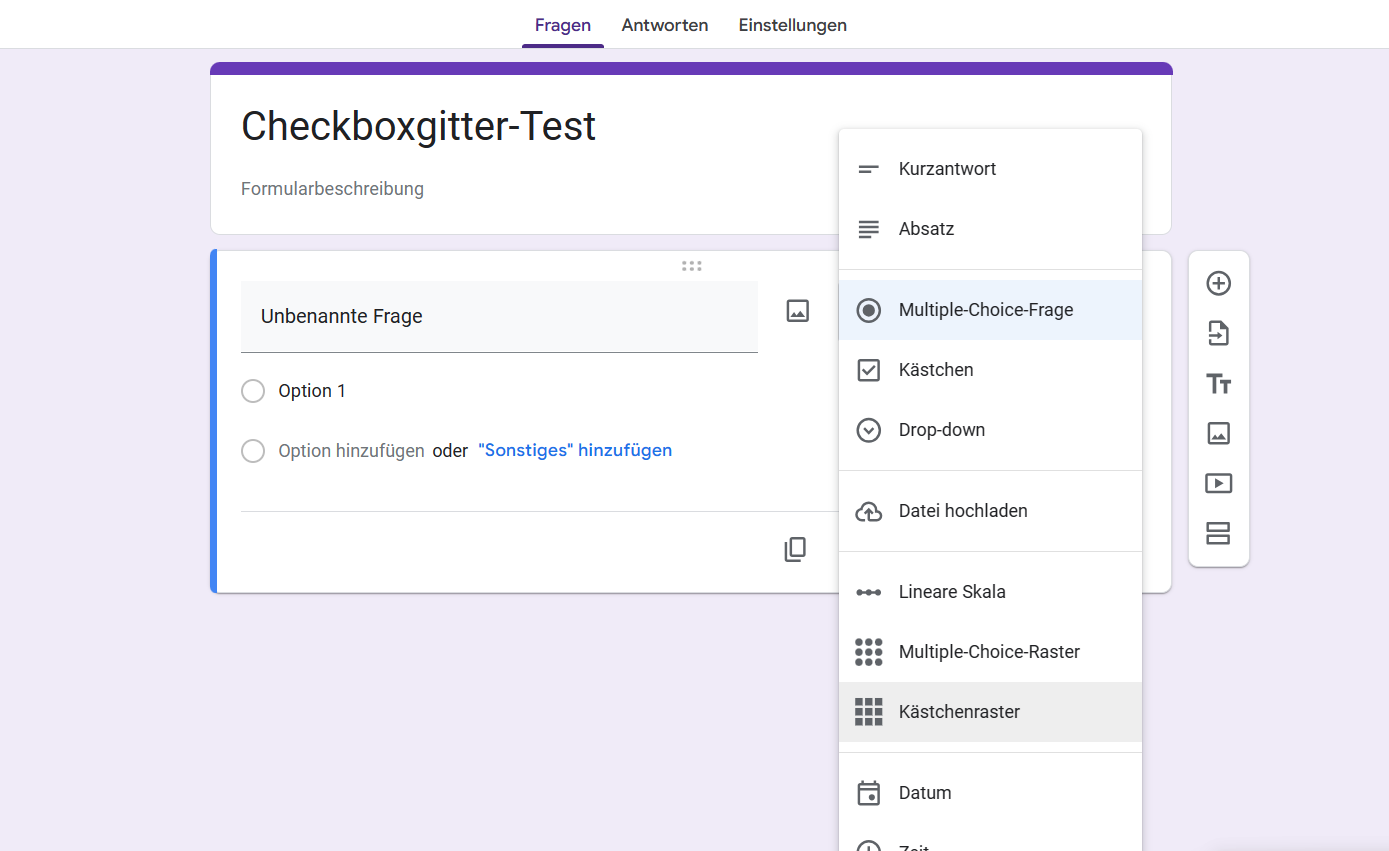Click the image icon beside question title
This screenshot has height=851, width=1389.
click(797, 310)
